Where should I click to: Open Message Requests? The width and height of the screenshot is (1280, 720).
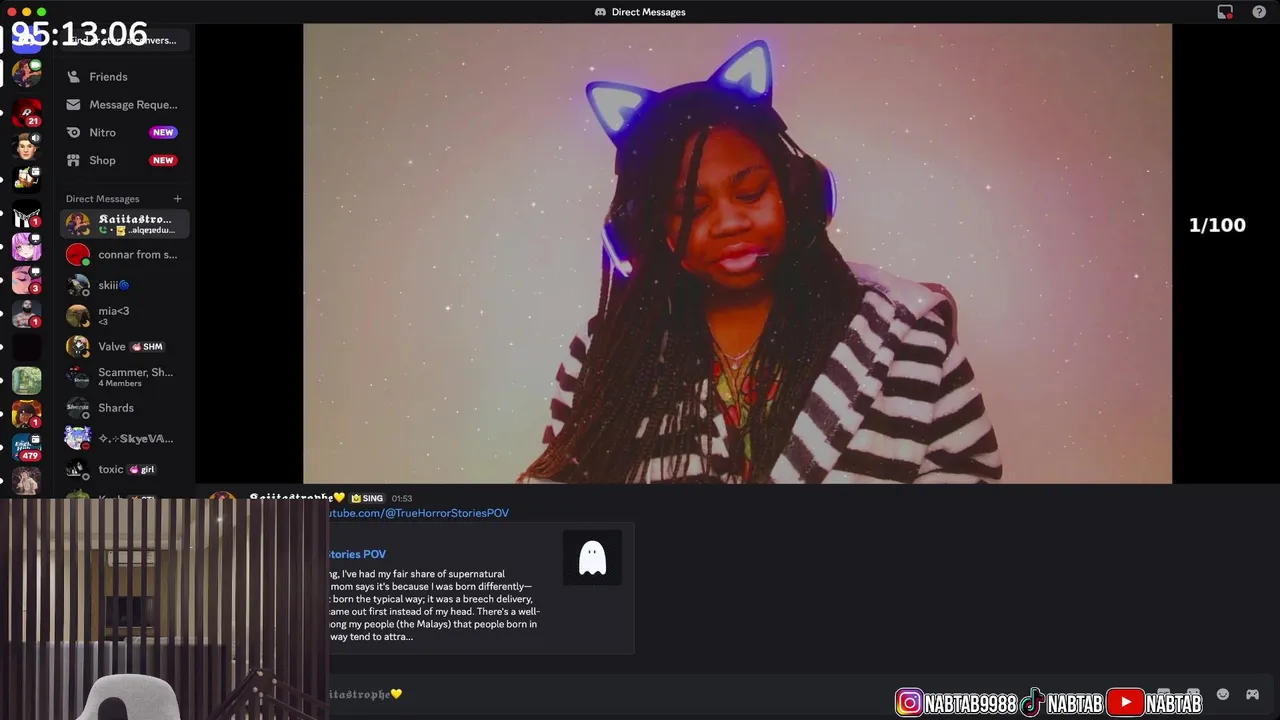click(125, 105)
